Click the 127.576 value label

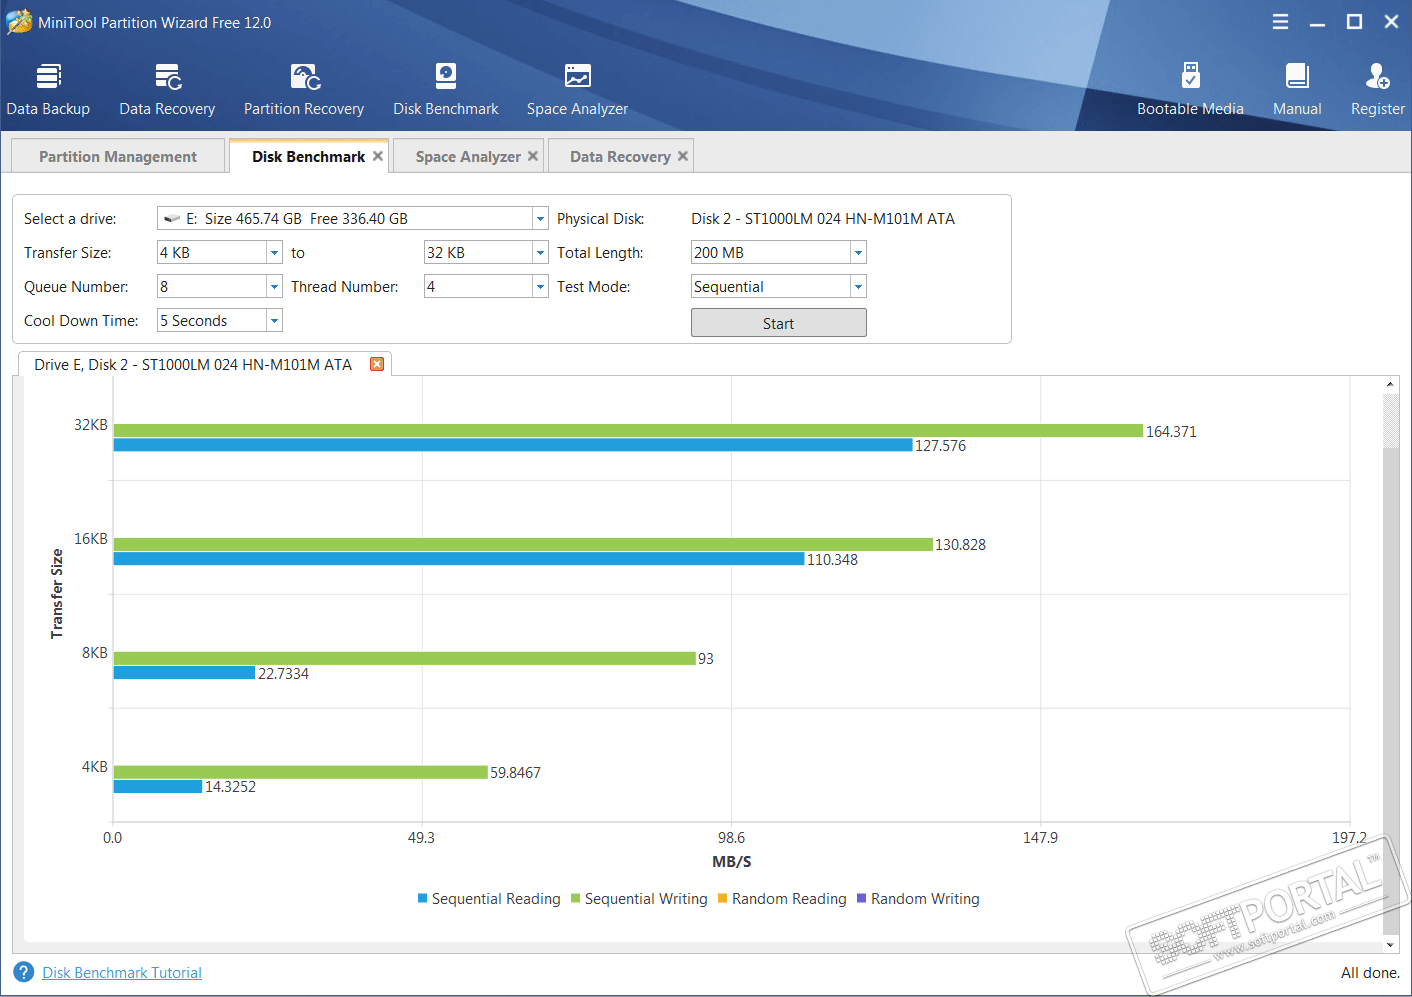tap(941, 446)
